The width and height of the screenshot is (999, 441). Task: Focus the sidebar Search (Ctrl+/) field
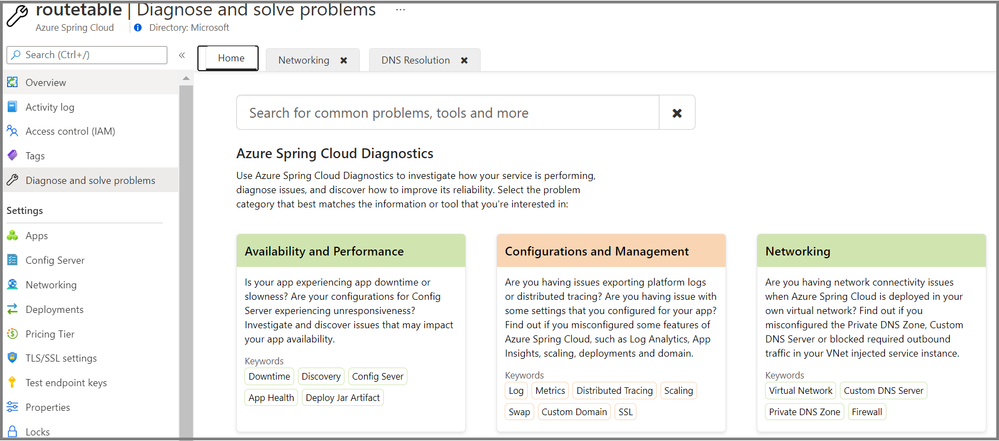pos(87,55)
